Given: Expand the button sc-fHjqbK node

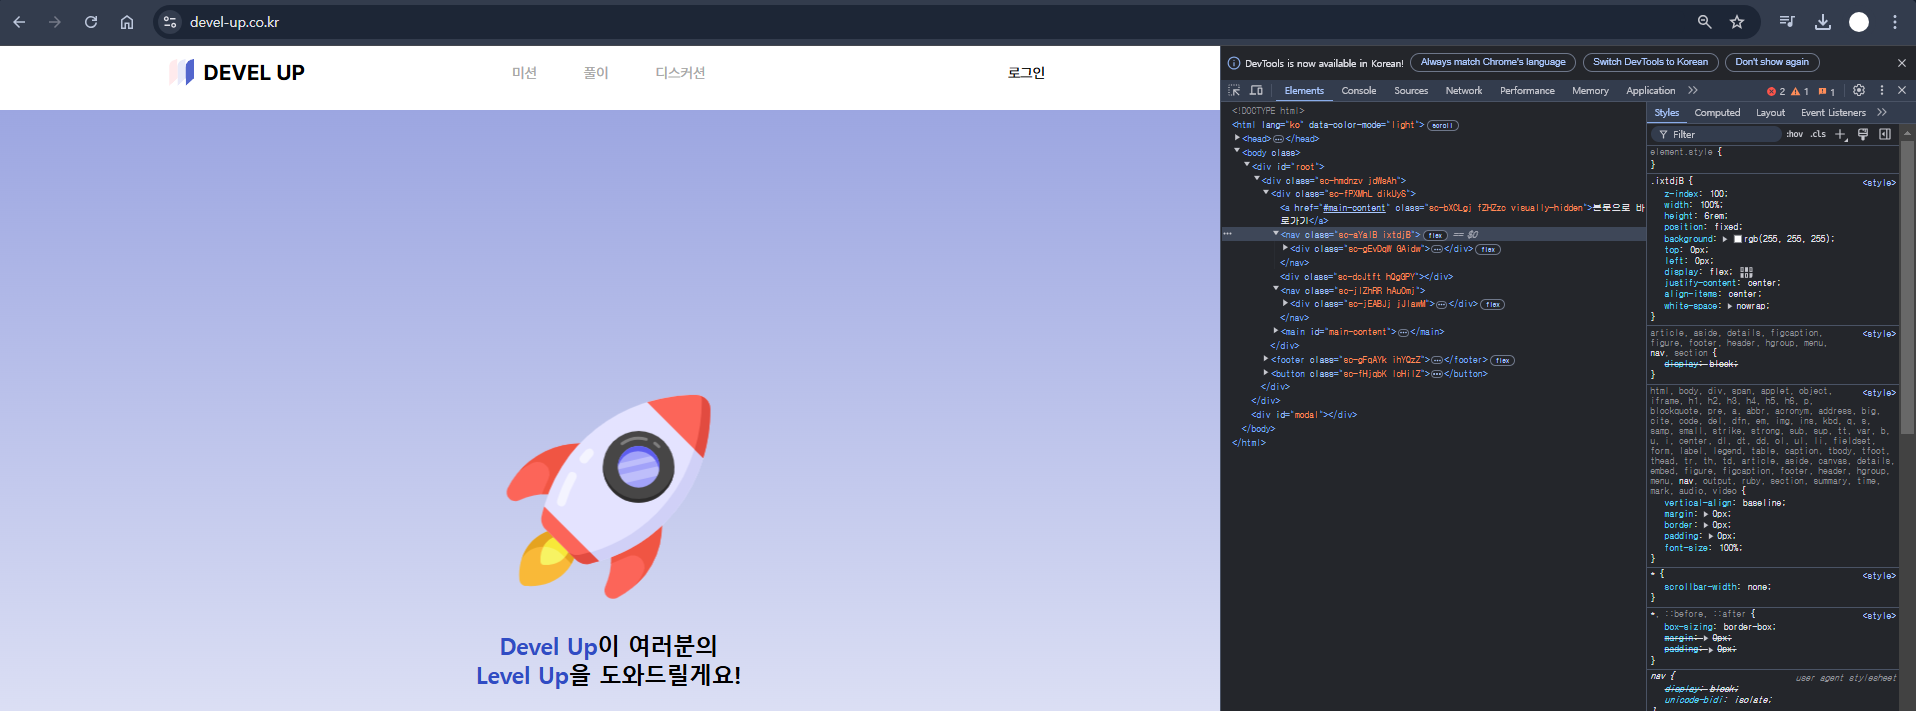Looking at the screenshot, I should point(1266,373).
